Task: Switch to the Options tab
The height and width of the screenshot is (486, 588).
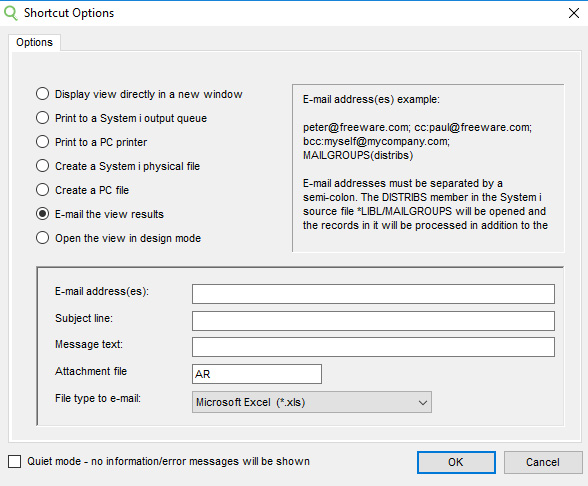Action: (34, 42)
